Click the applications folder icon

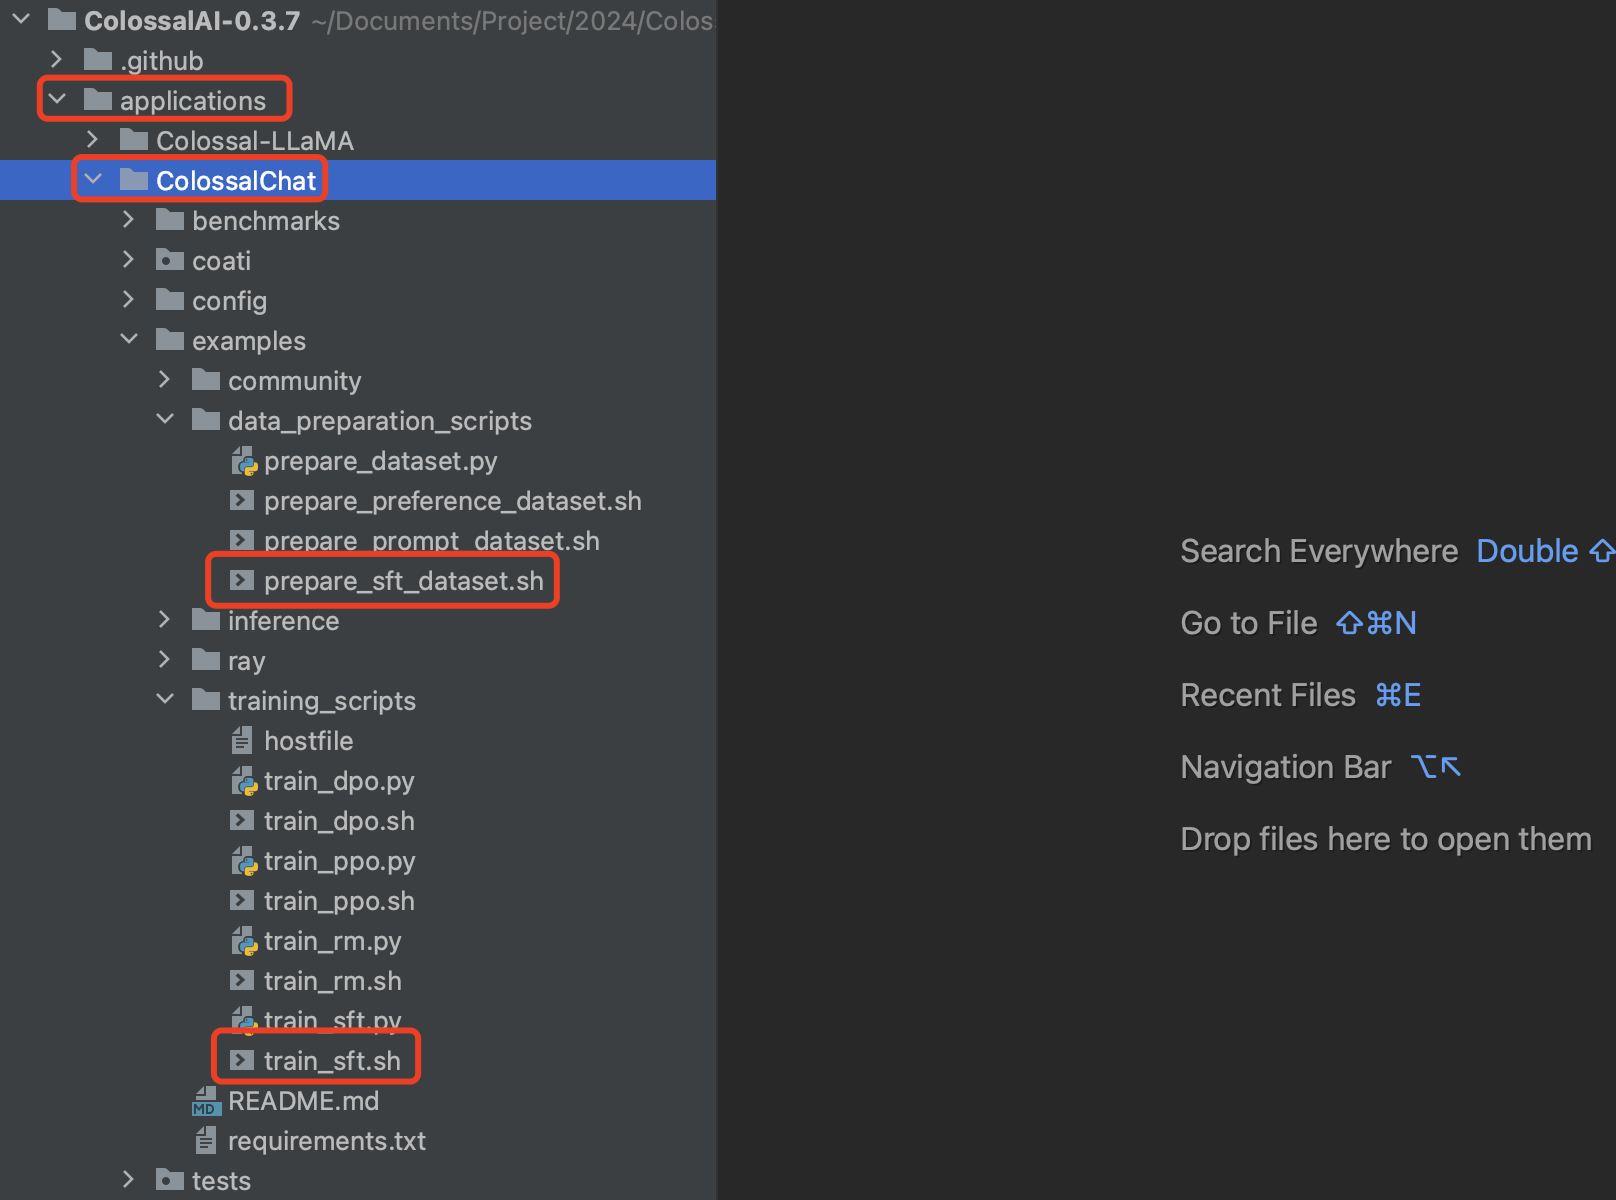[98, 99]
